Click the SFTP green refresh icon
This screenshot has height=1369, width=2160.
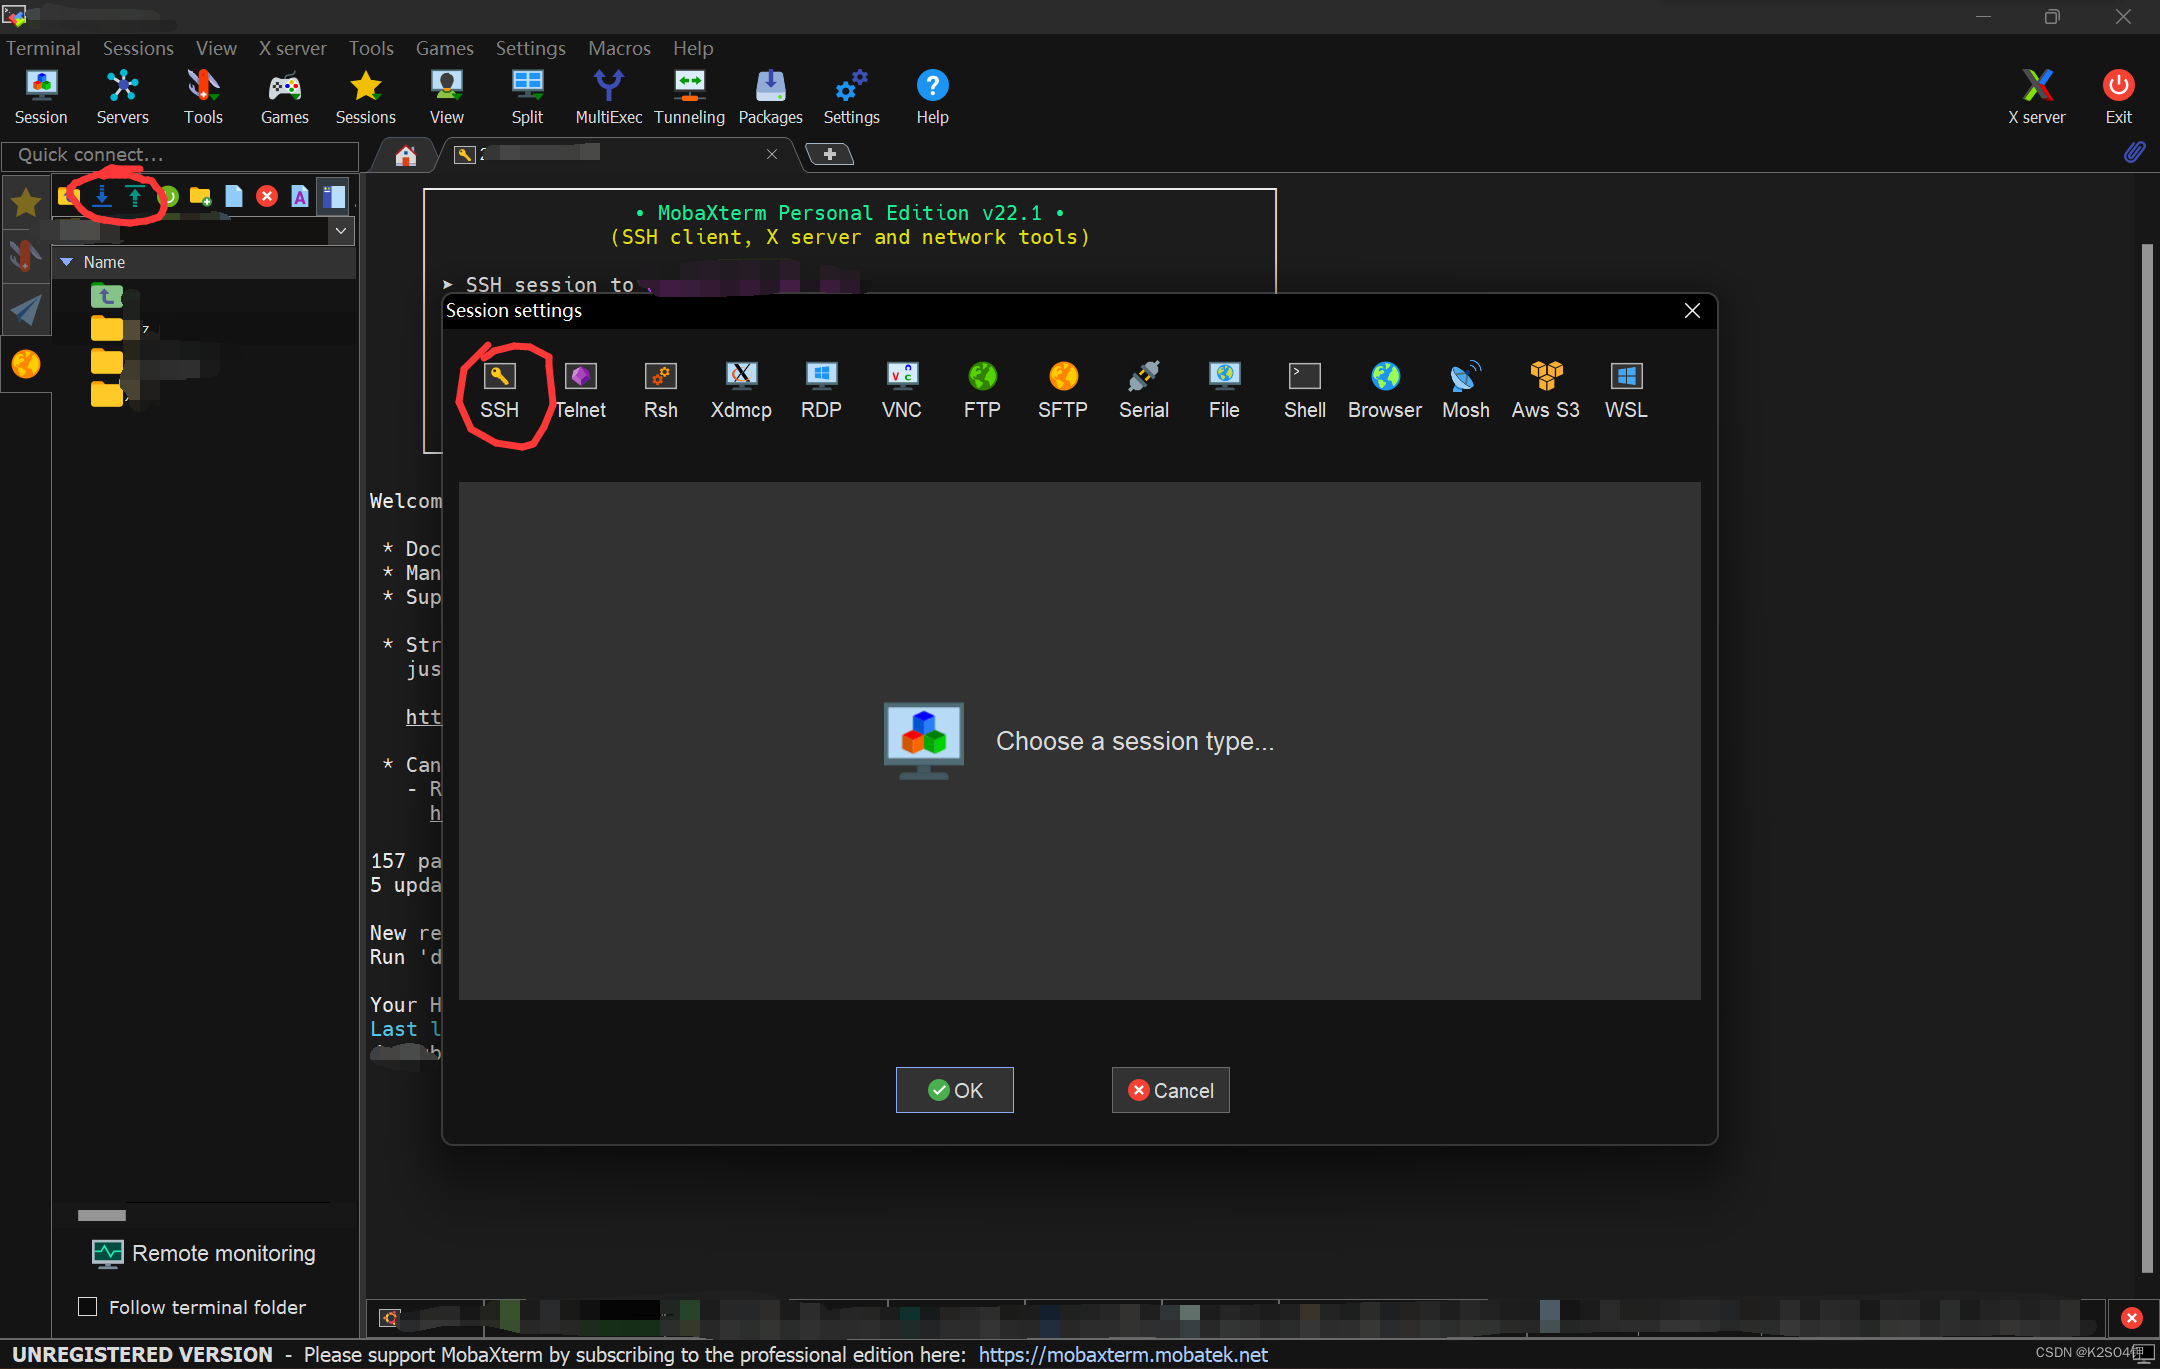tap(170, 196)
